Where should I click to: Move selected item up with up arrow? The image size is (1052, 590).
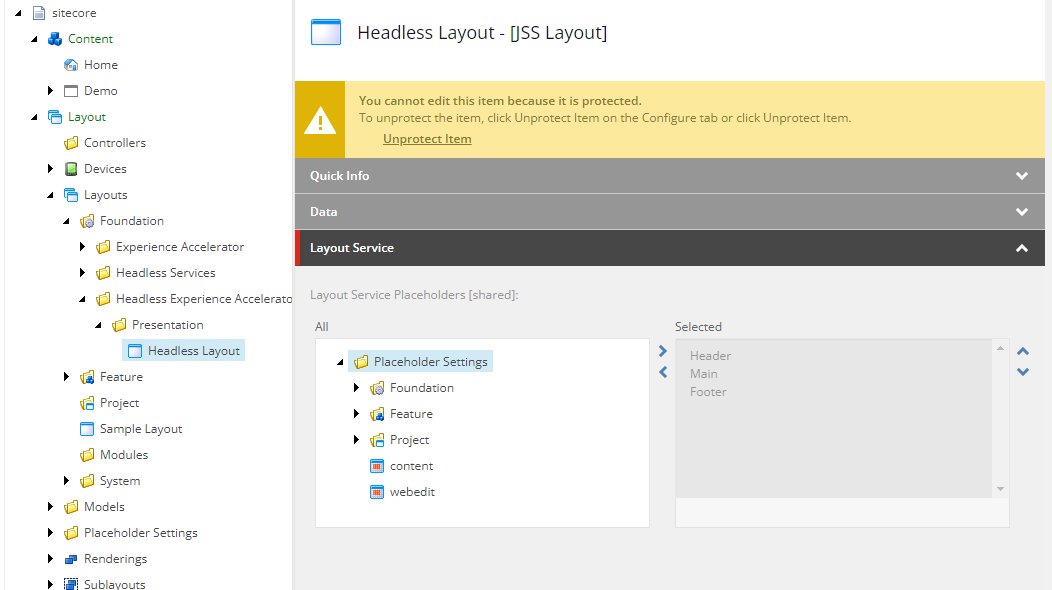pyautogui.click(x=1022, y=351)
